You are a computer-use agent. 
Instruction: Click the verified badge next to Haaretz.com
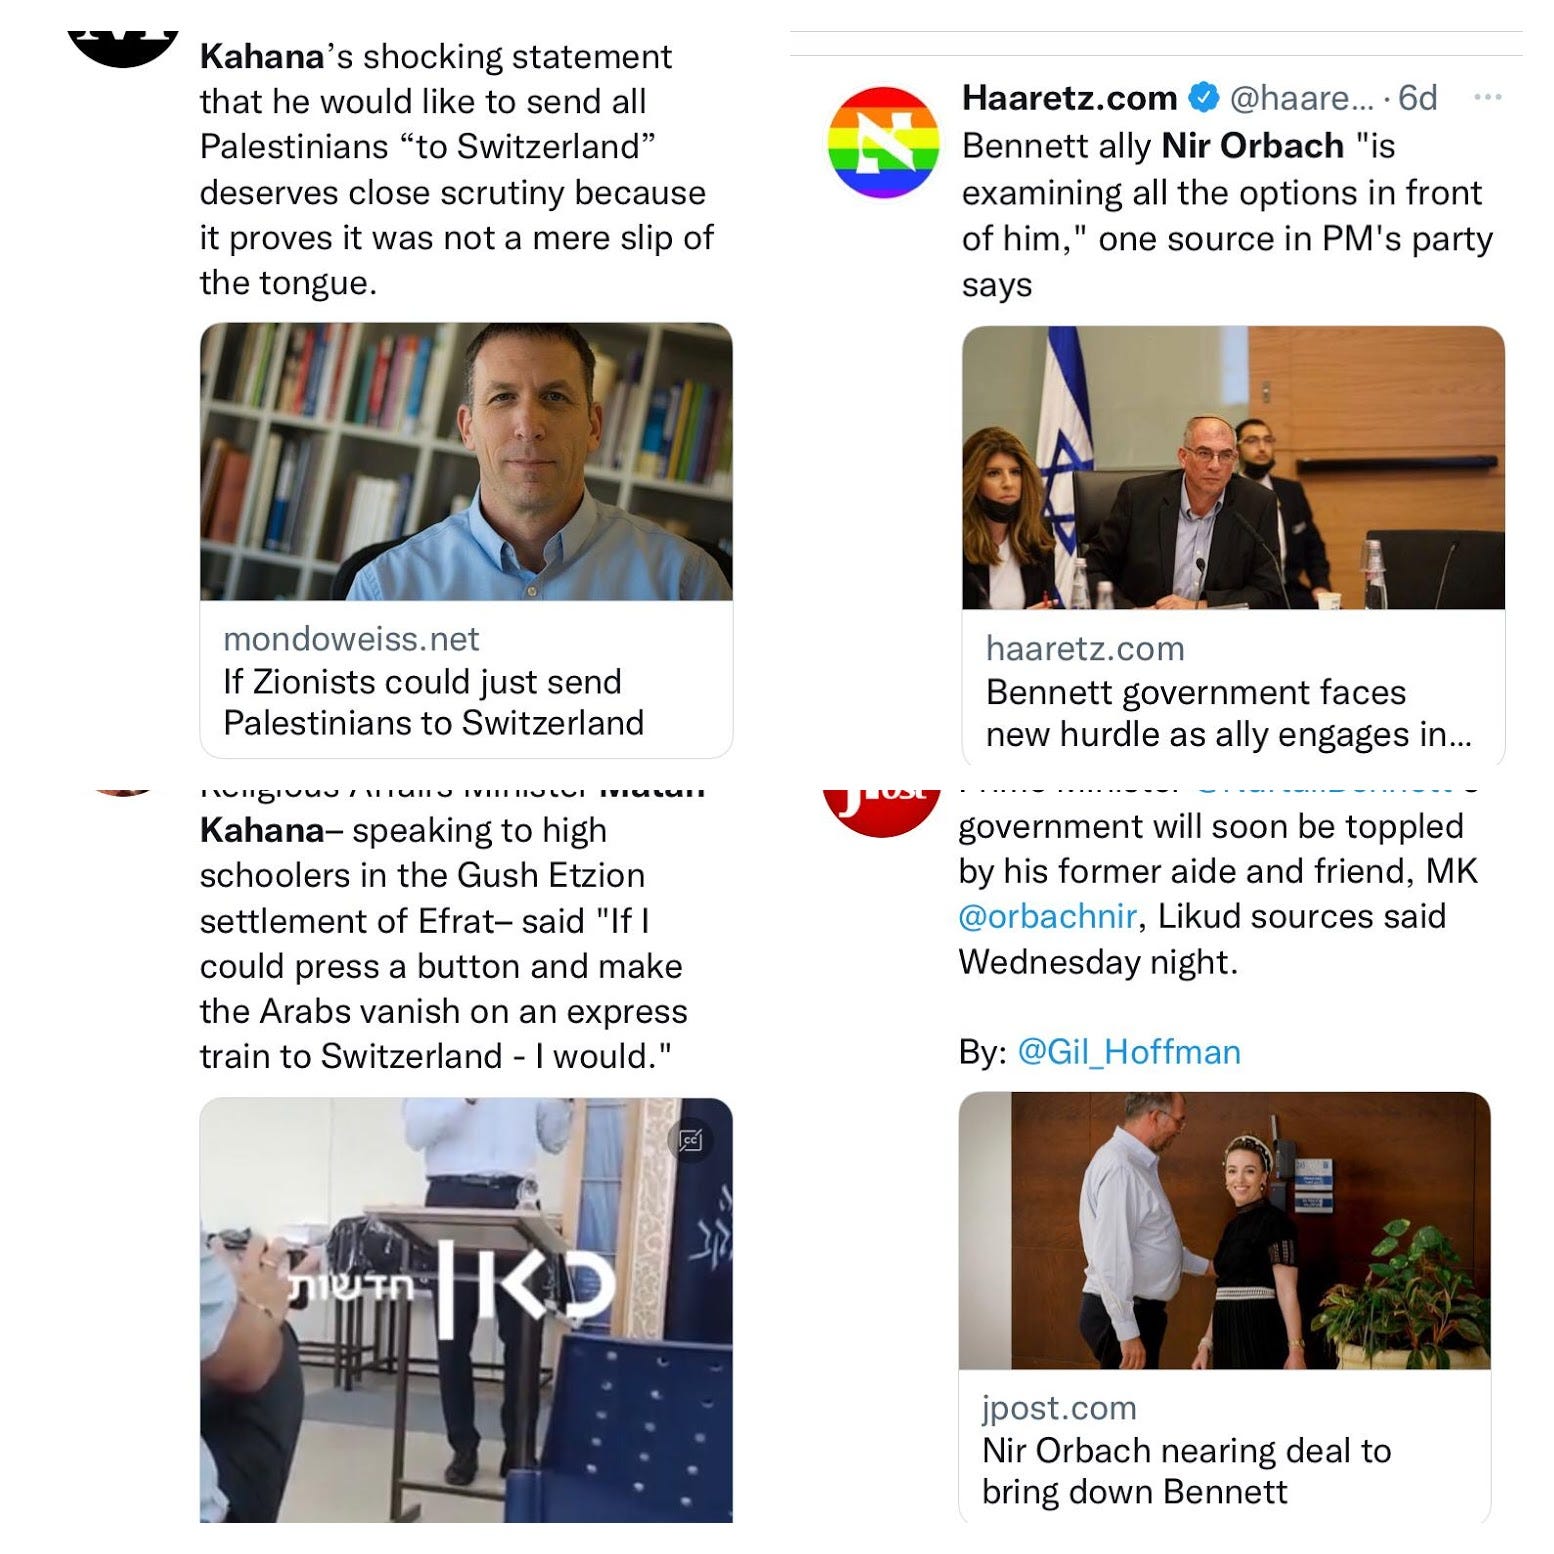(x=1203, y=98)
